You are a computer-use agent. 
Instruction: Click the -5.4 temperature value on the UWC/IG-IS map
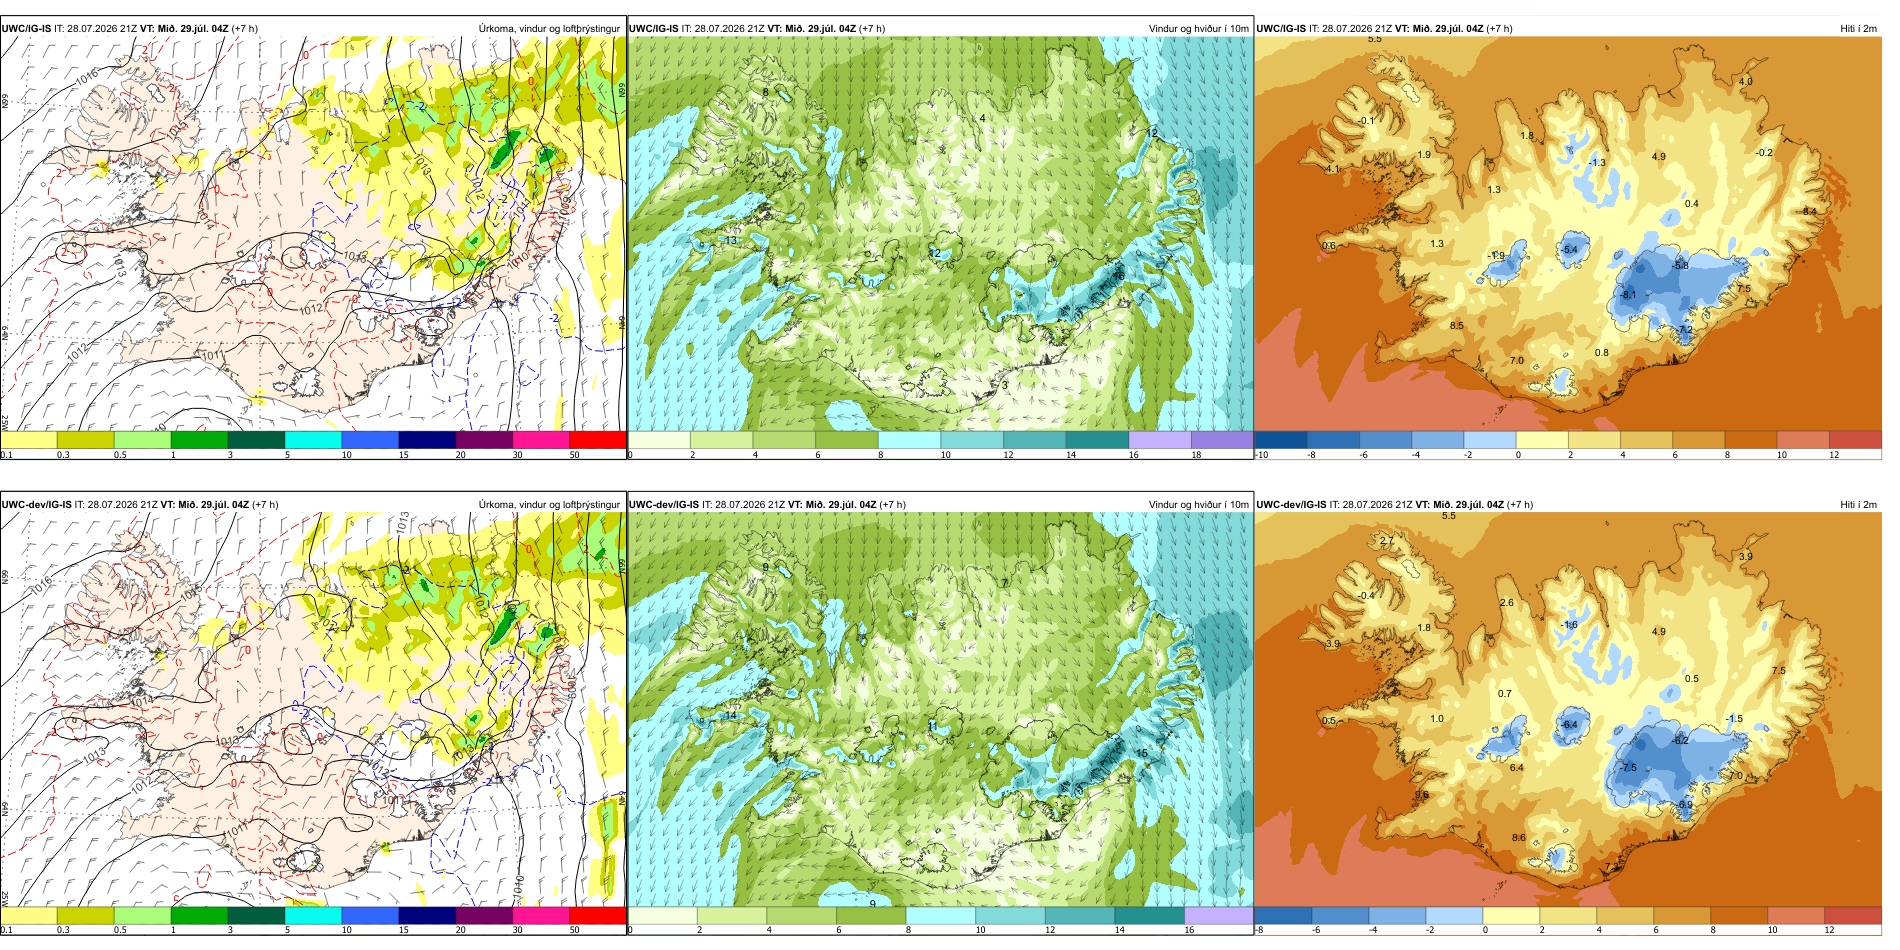tap(1570, 250)
